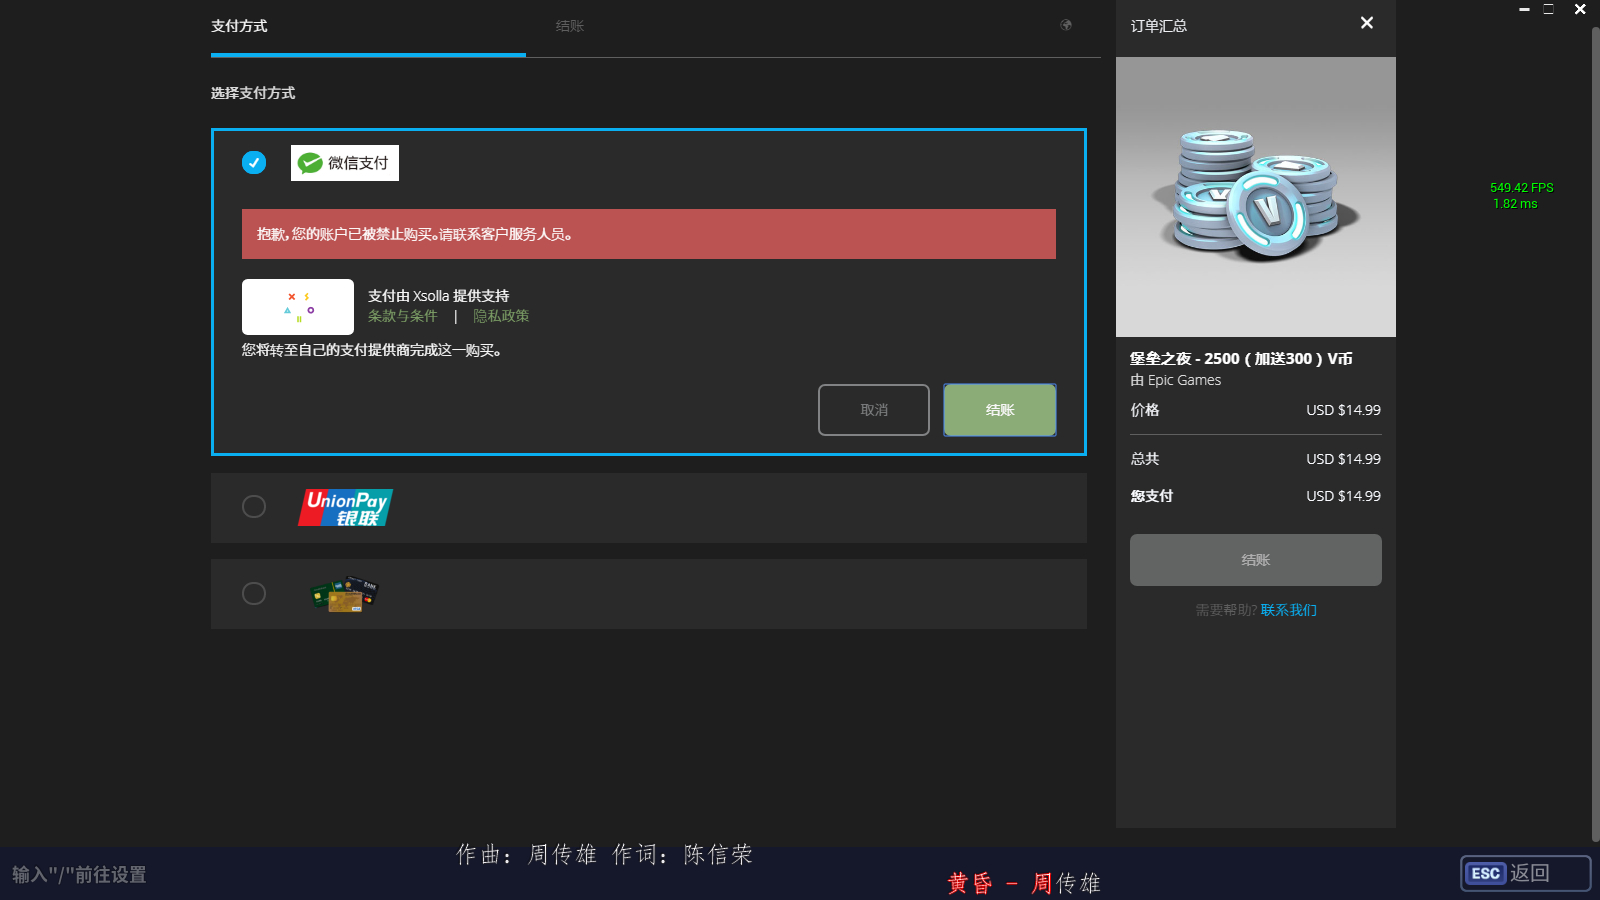
Task: Maximize the game window
Action: (x=1549, y=9)
